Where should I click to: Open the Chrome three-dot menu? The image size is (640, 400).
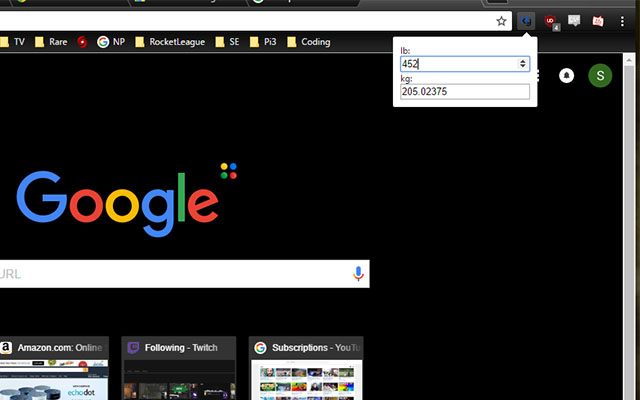click(622, 21)
